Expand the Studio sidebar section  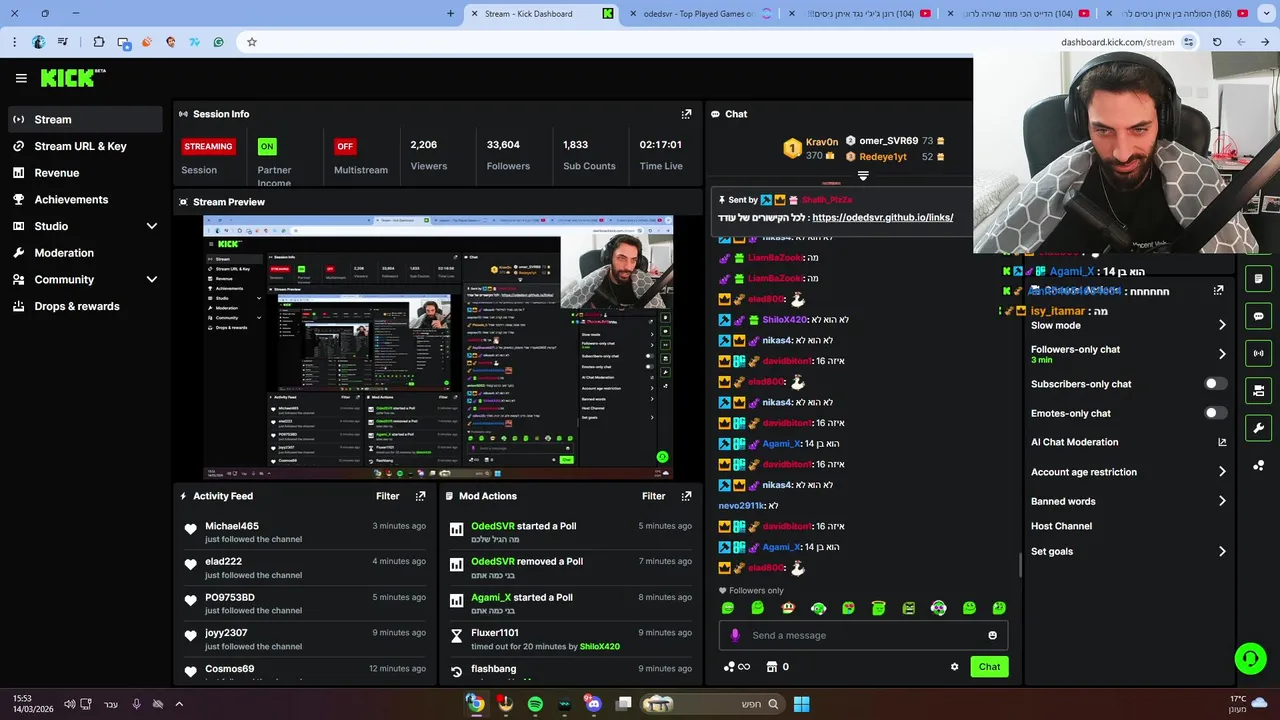tap(152, 226)
